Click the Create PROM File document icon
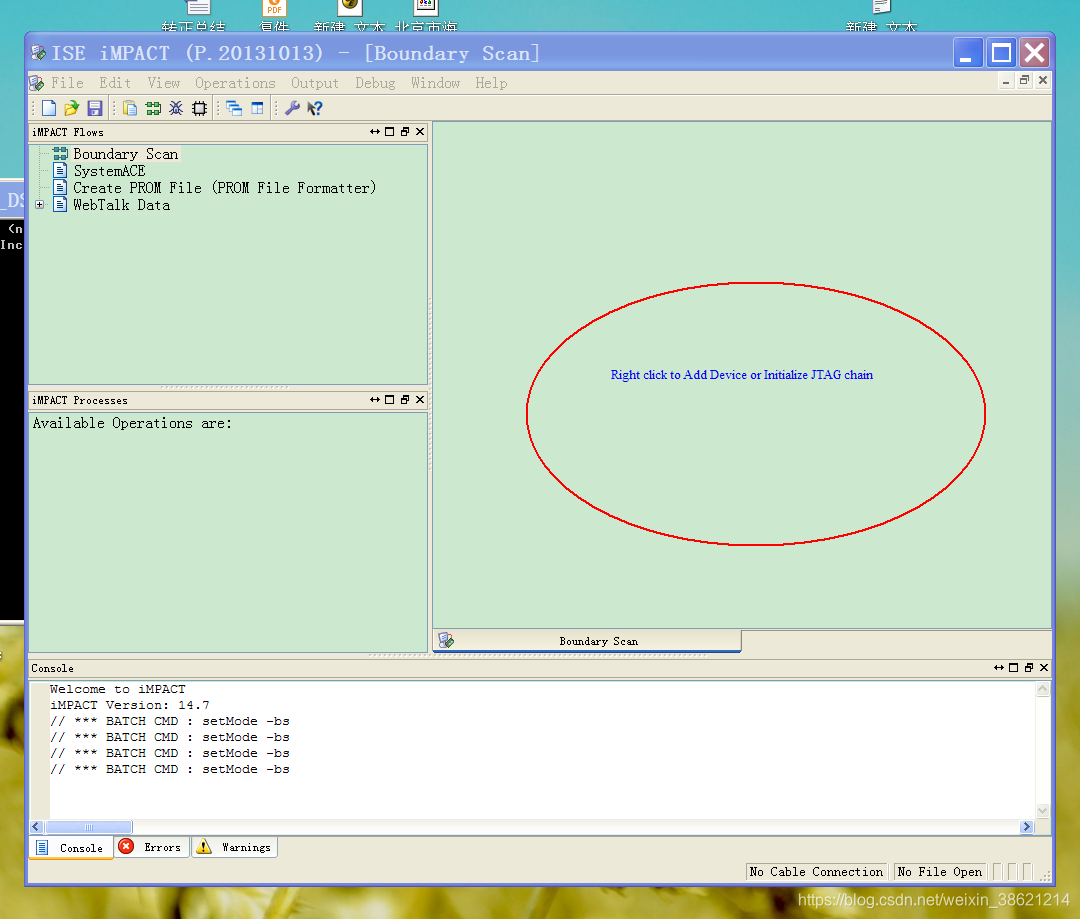This screenshot has height=919, width=1080. [61, 187]
